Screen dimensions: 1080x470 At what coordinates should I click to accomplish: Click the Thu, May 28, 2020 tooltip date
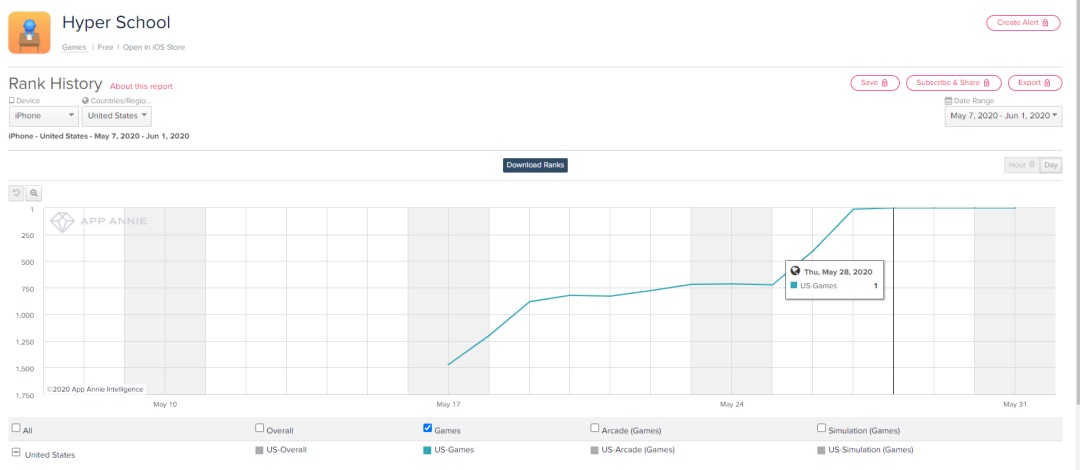(838, 272)
